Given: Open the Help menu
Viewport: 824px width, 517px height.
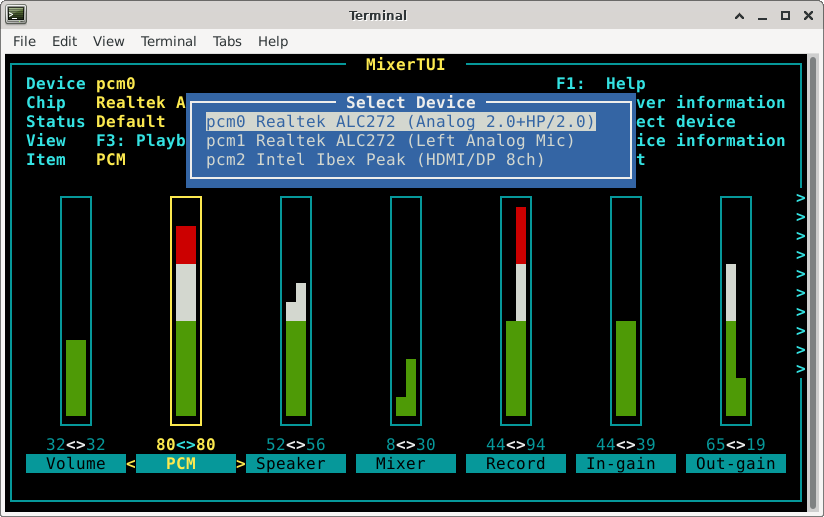Looking at the screenshot, I should (x=273, y=41).
